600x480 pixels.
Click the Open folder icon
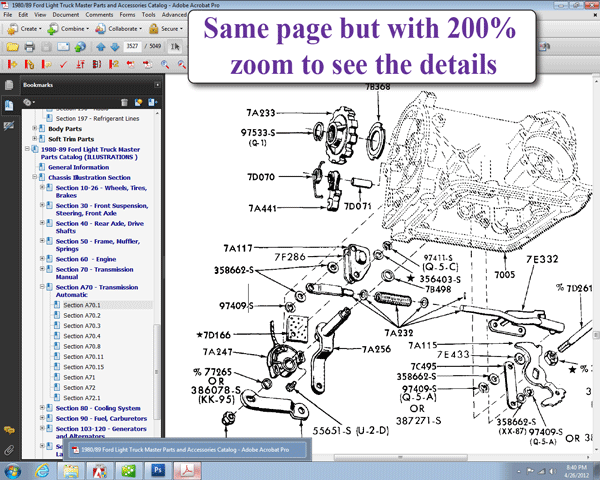coord(12,47)
